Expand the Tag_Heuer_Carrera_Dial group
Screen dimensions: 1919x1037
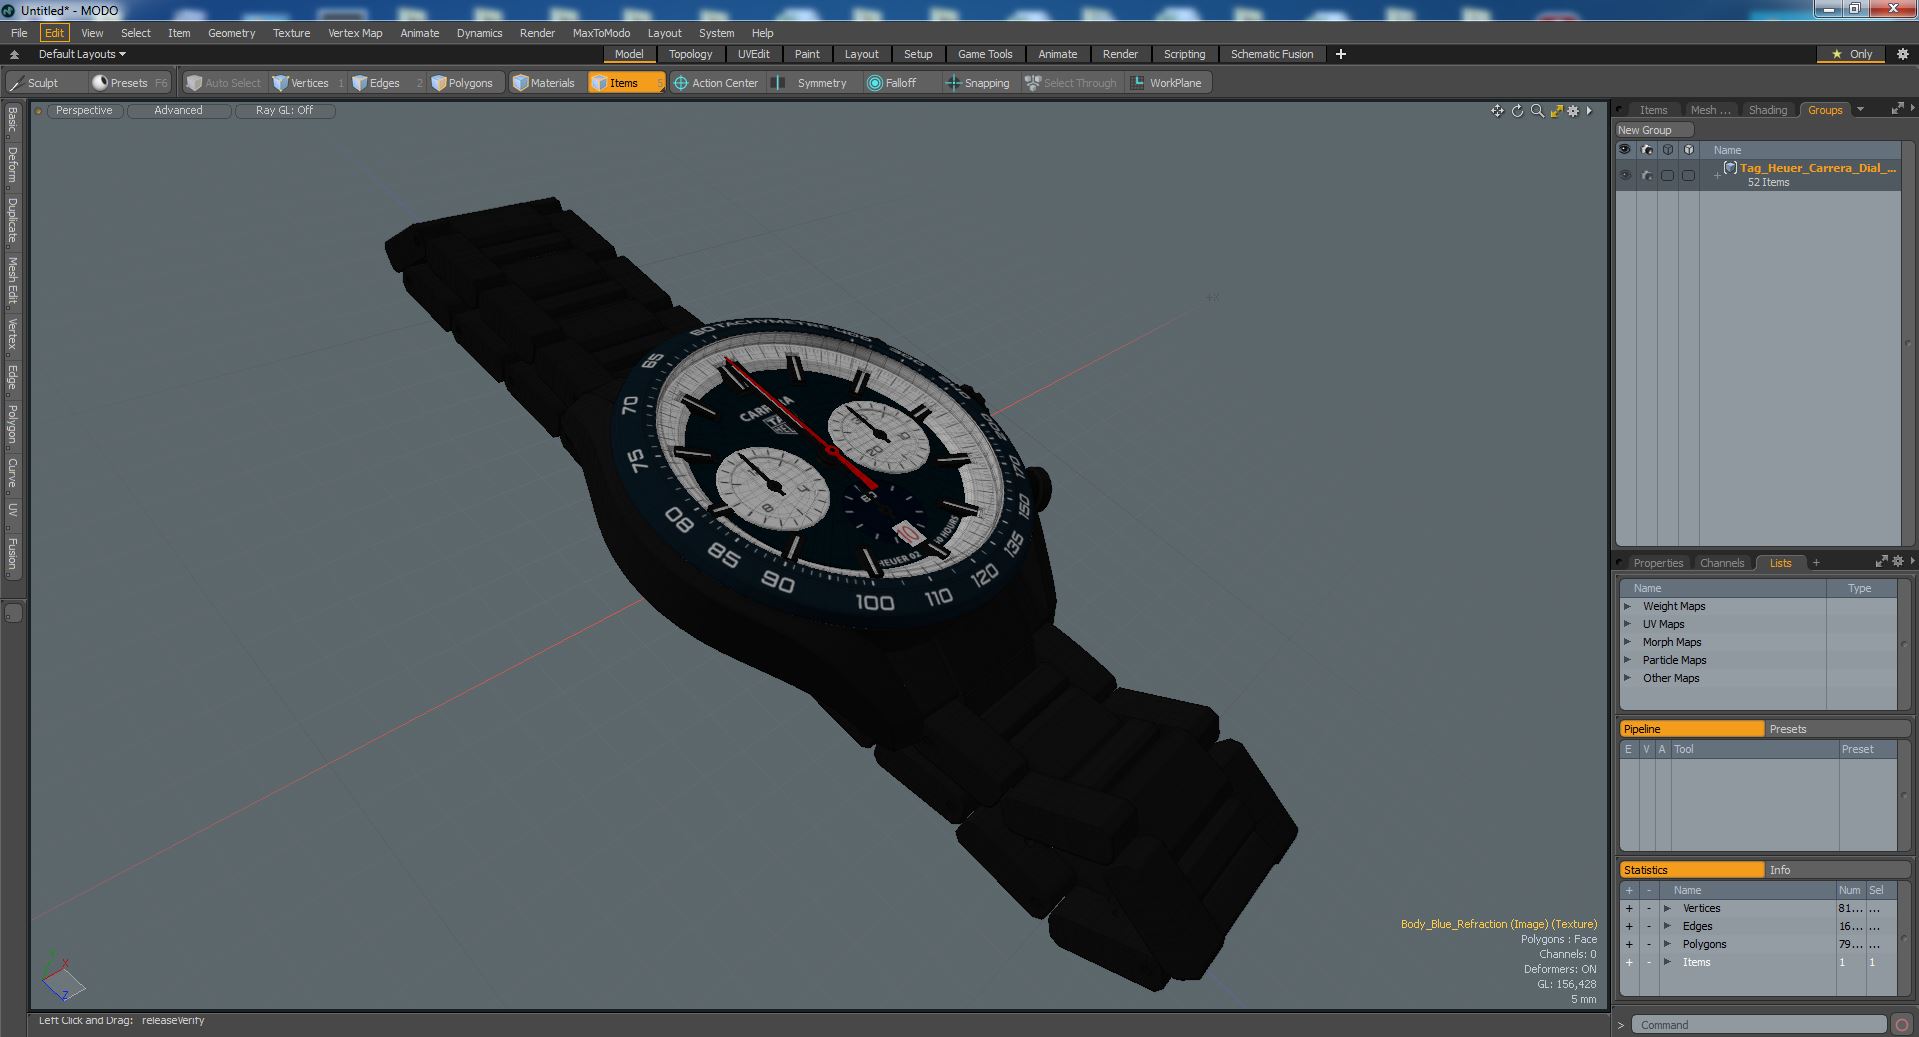click(1717, 175)
